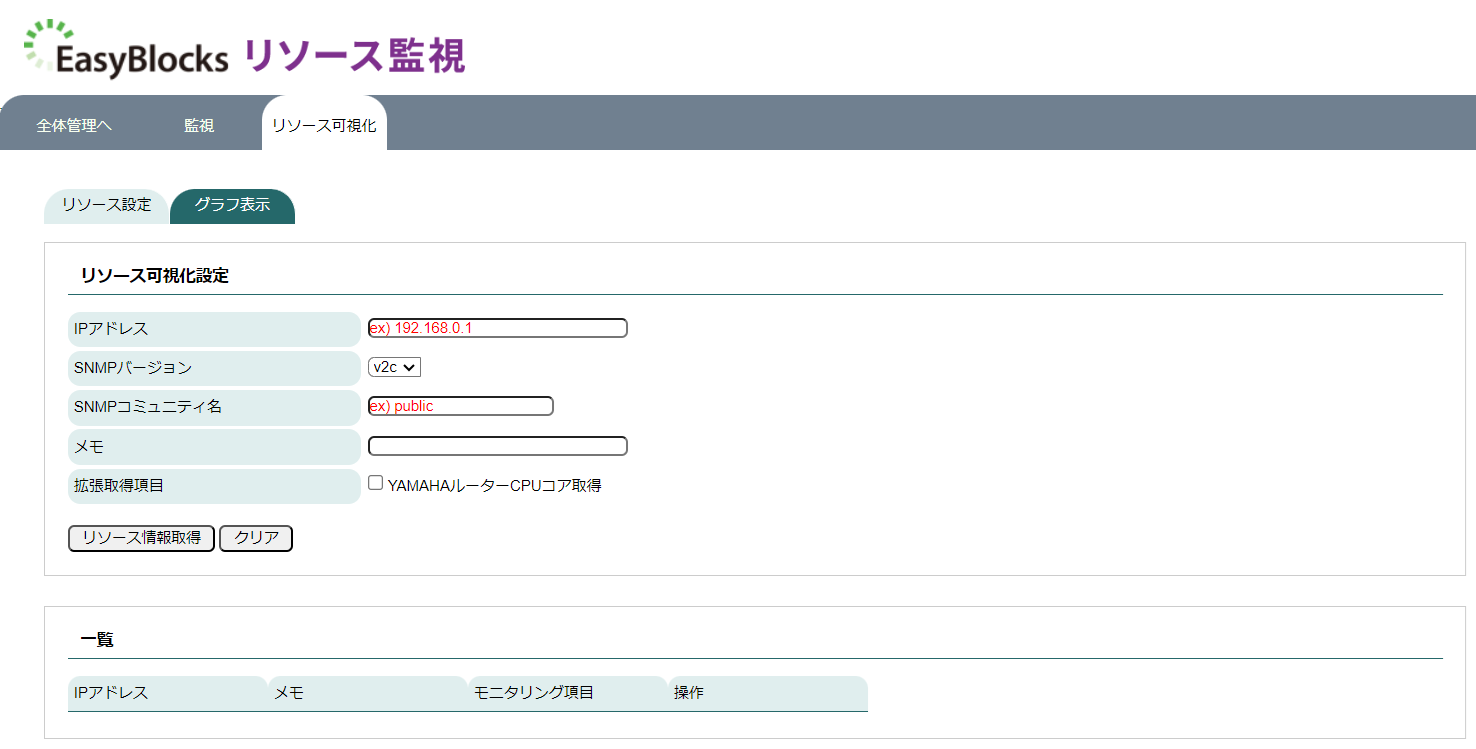Click the YAMAHAルーターCPUコア取得 checkbox label text
Screen dimensions: 1476x749
click(x=495, y=486)
